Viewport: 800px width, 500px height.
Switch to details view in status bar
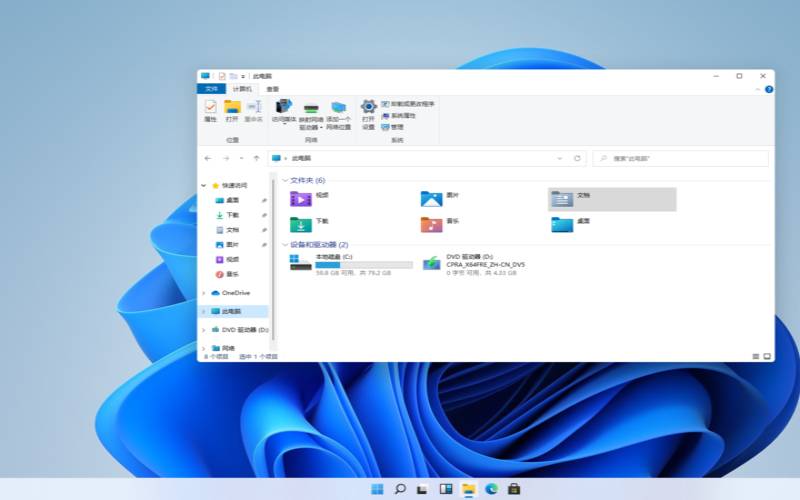coord(756,357)
